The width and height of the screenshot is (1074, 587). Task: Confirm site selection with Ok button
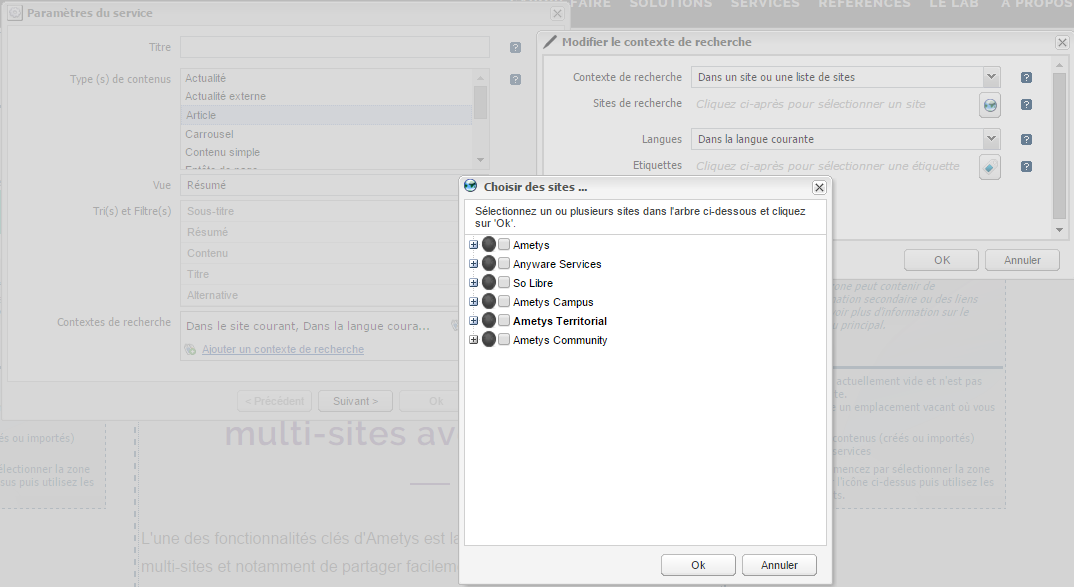[698, 565]
